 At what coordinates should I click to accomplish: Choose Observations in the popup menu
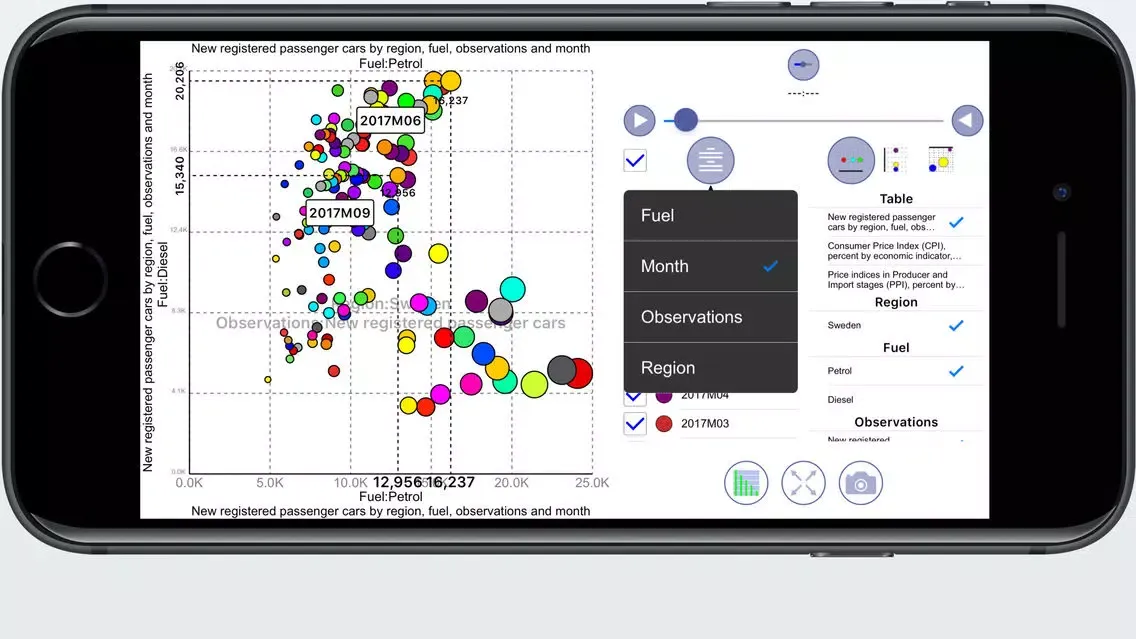pyautogui.click(x=710, y=317)
